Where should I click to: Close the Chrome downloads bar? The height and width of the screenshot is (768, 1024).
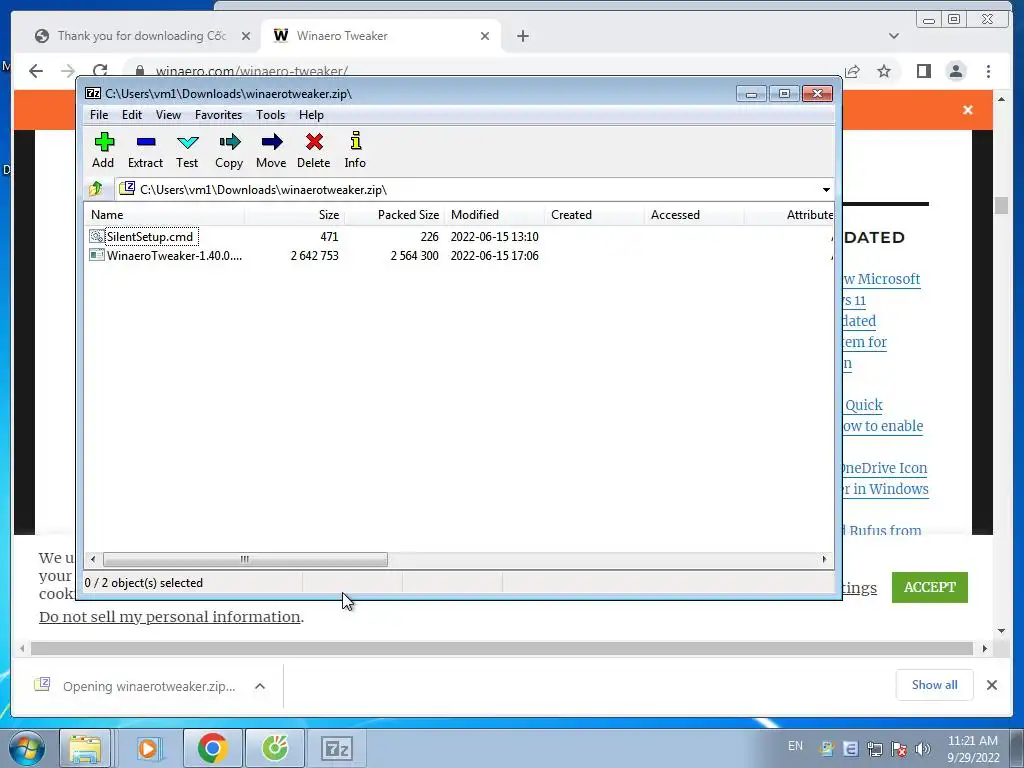pos(991,685)
